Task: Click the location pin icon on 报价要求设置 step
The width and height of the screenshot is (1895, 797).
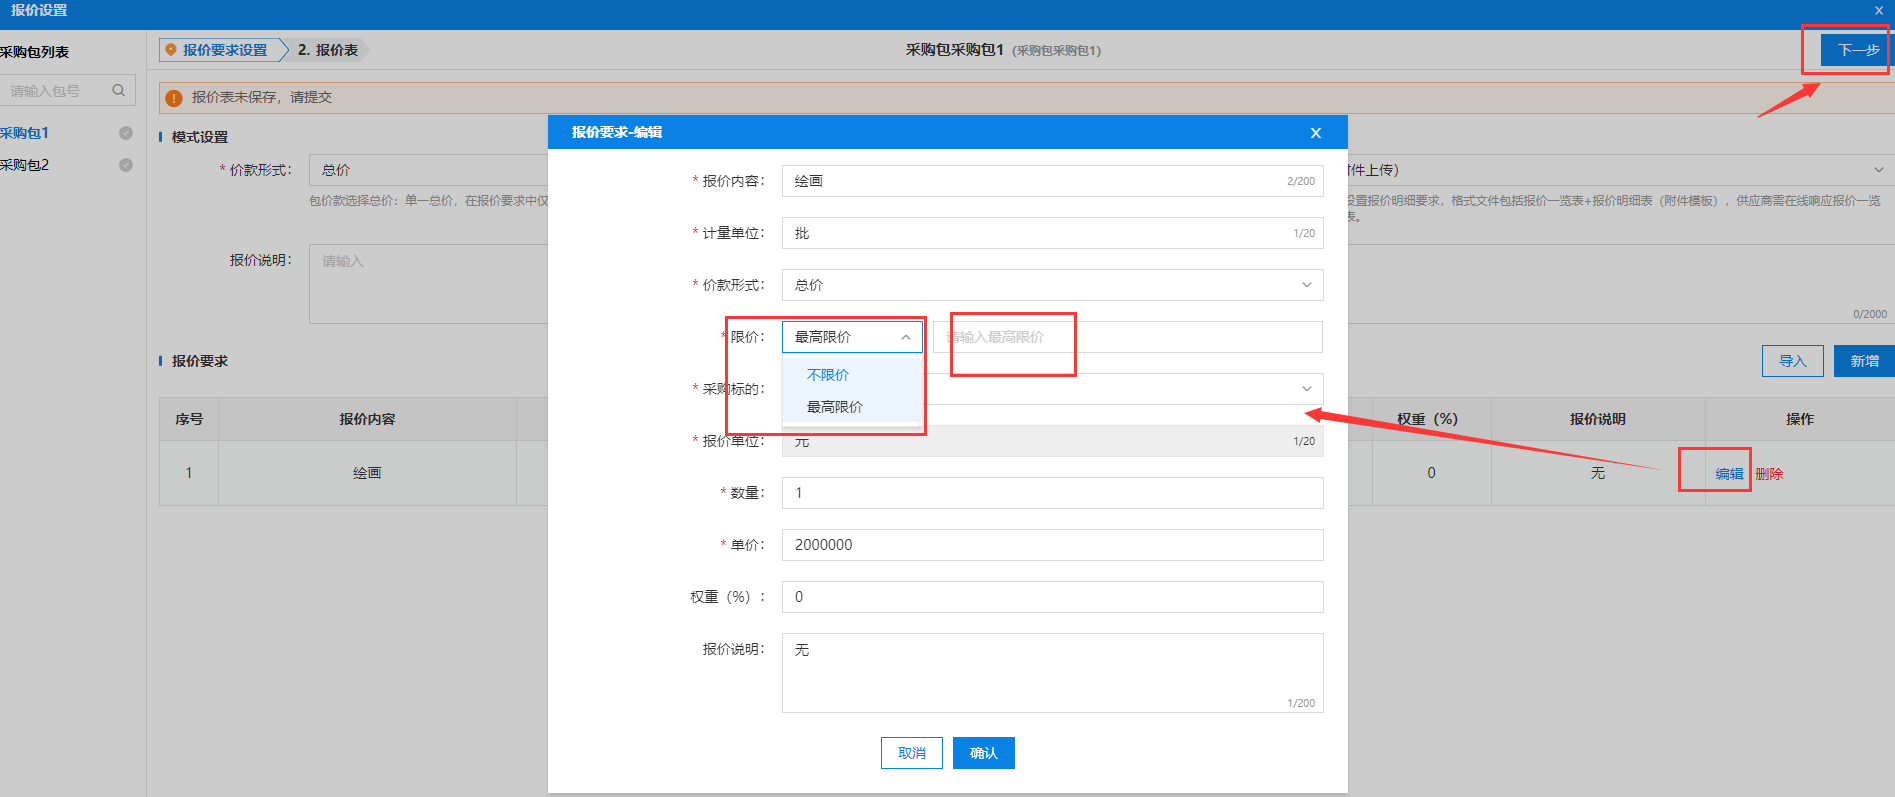Action: tap(171, 50)
